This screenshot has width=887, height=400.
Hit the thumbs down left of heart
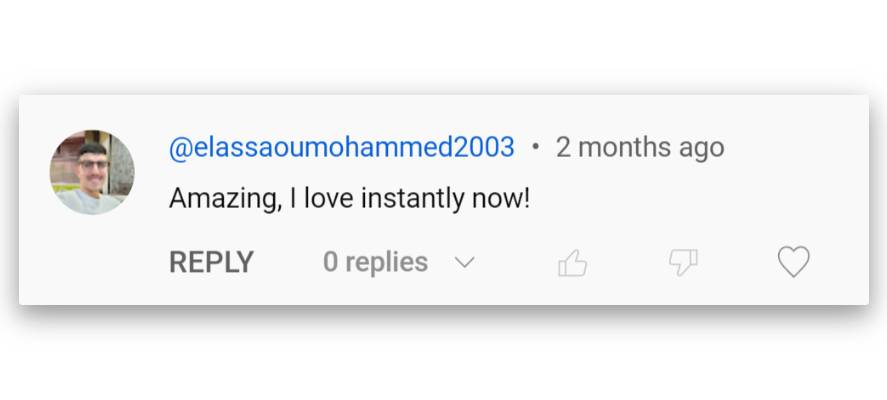click(683, 263)
